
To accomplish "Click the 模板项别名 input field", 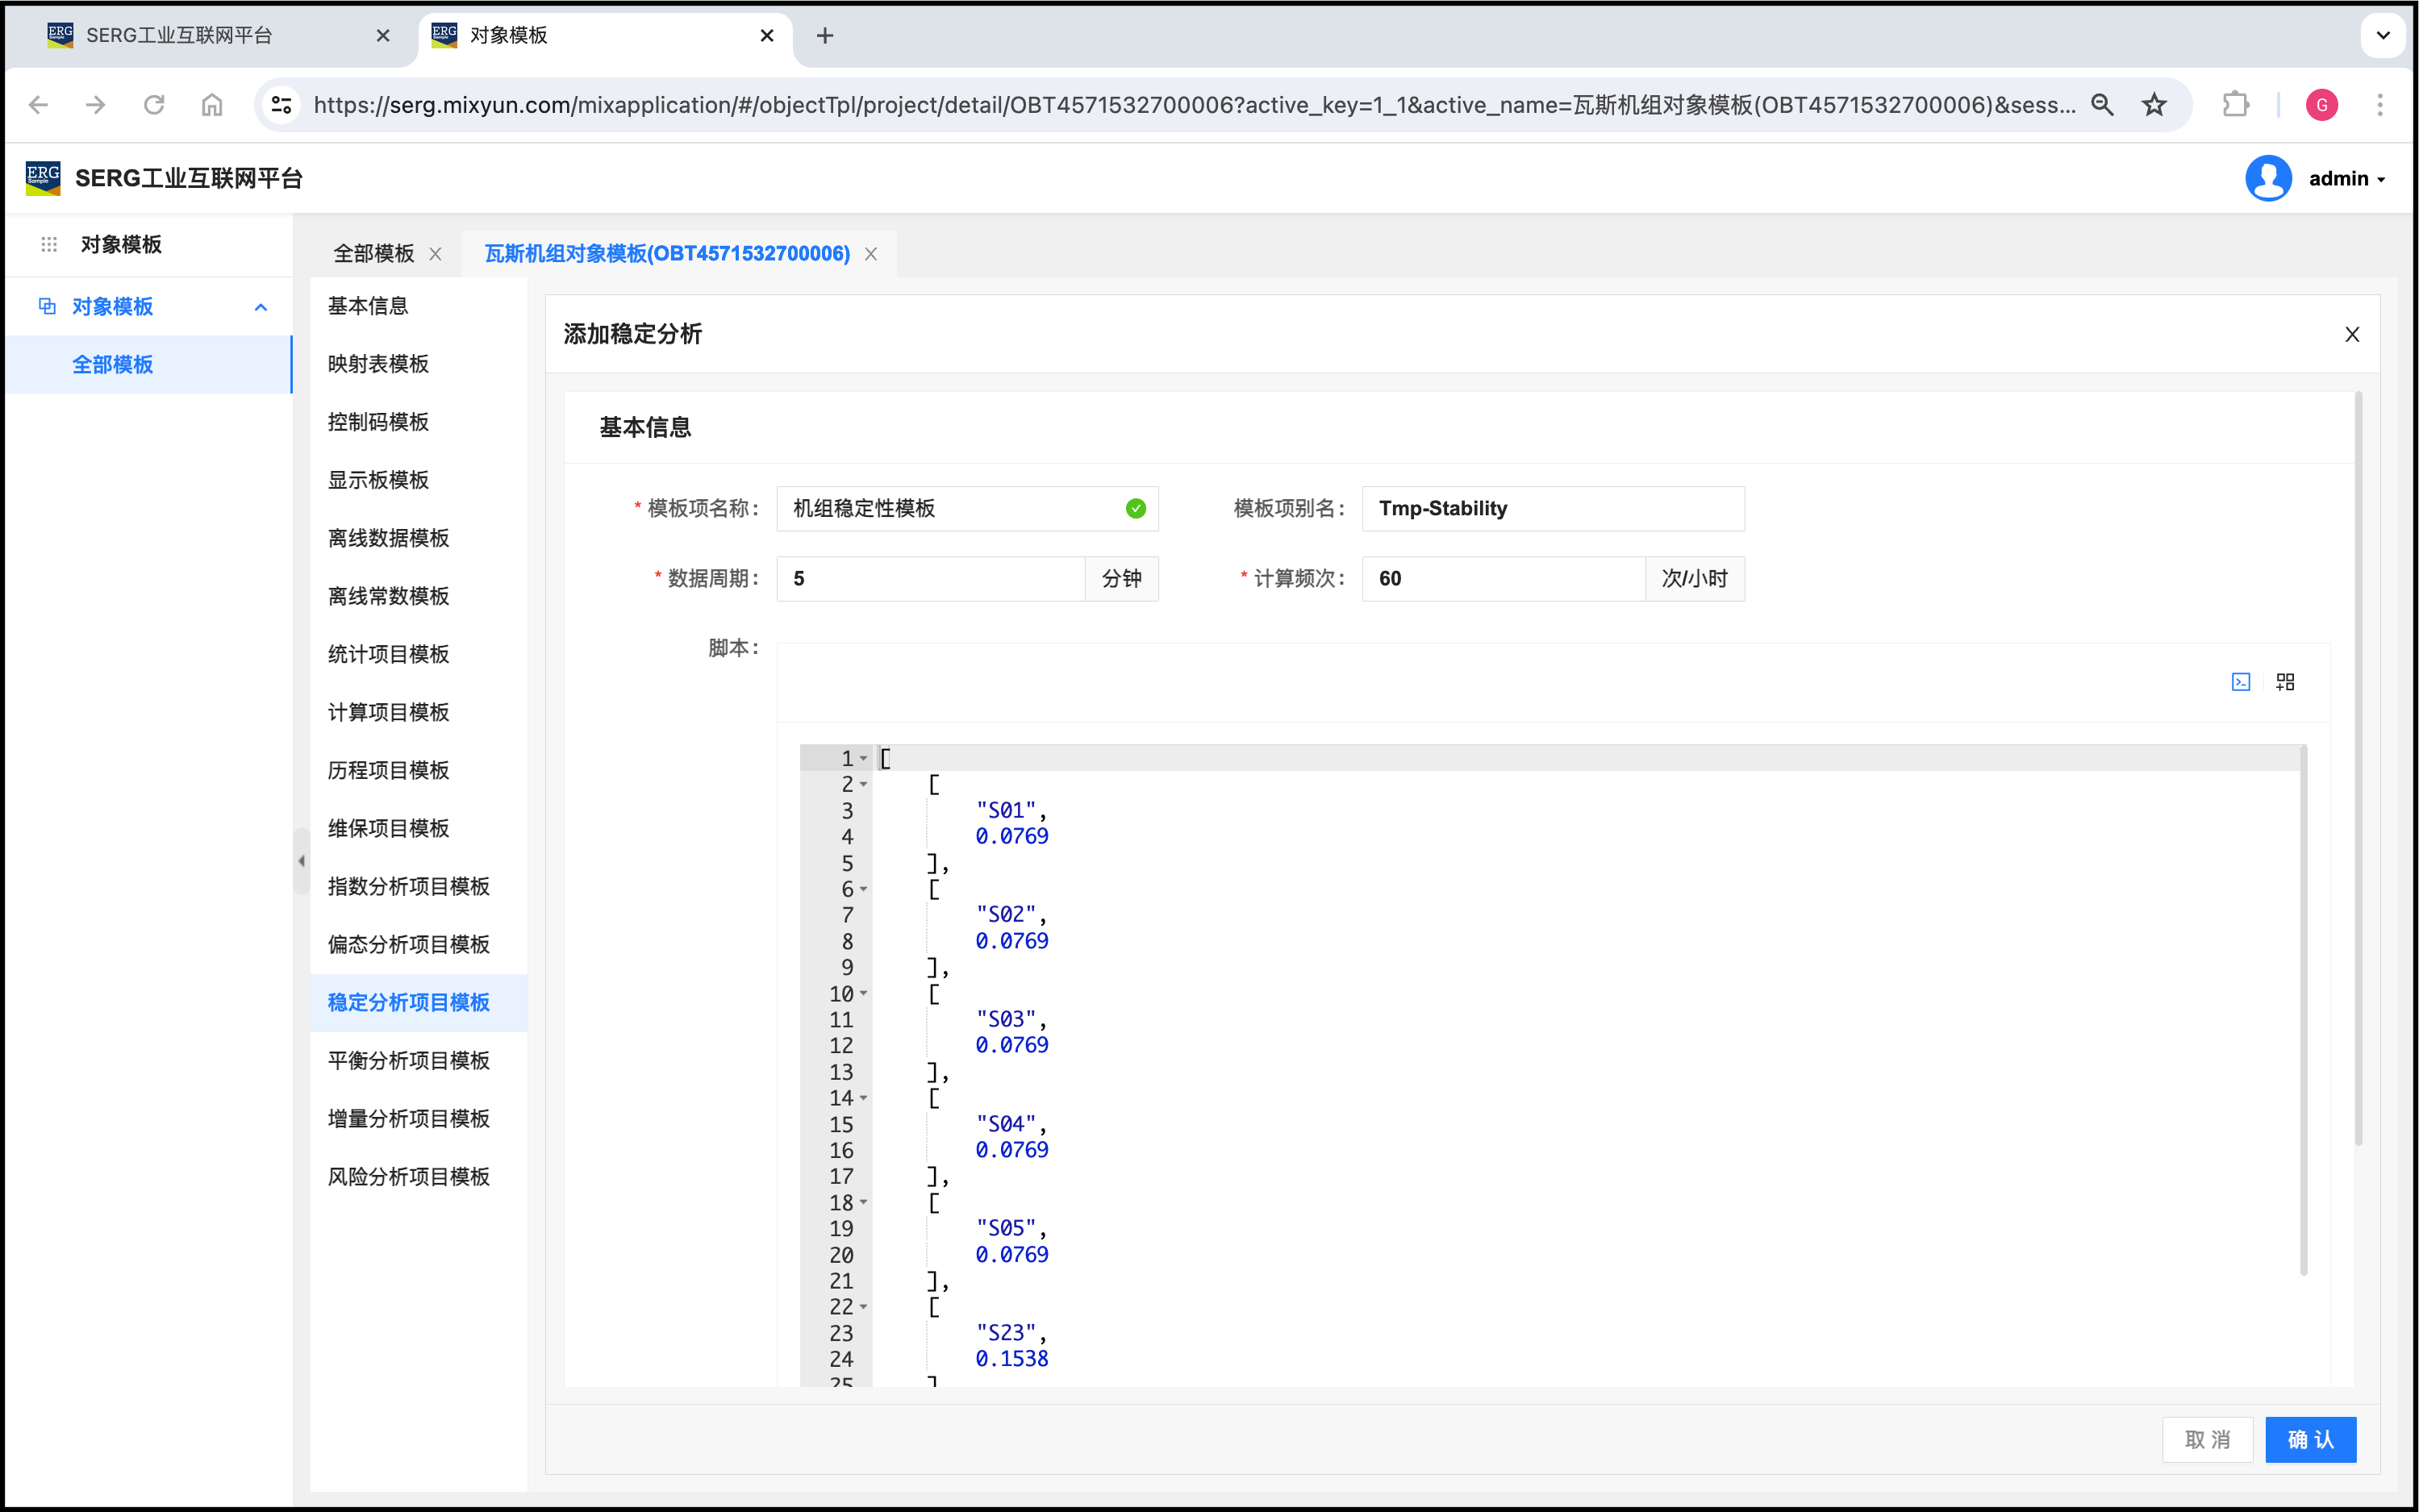I will (1552, 509).
